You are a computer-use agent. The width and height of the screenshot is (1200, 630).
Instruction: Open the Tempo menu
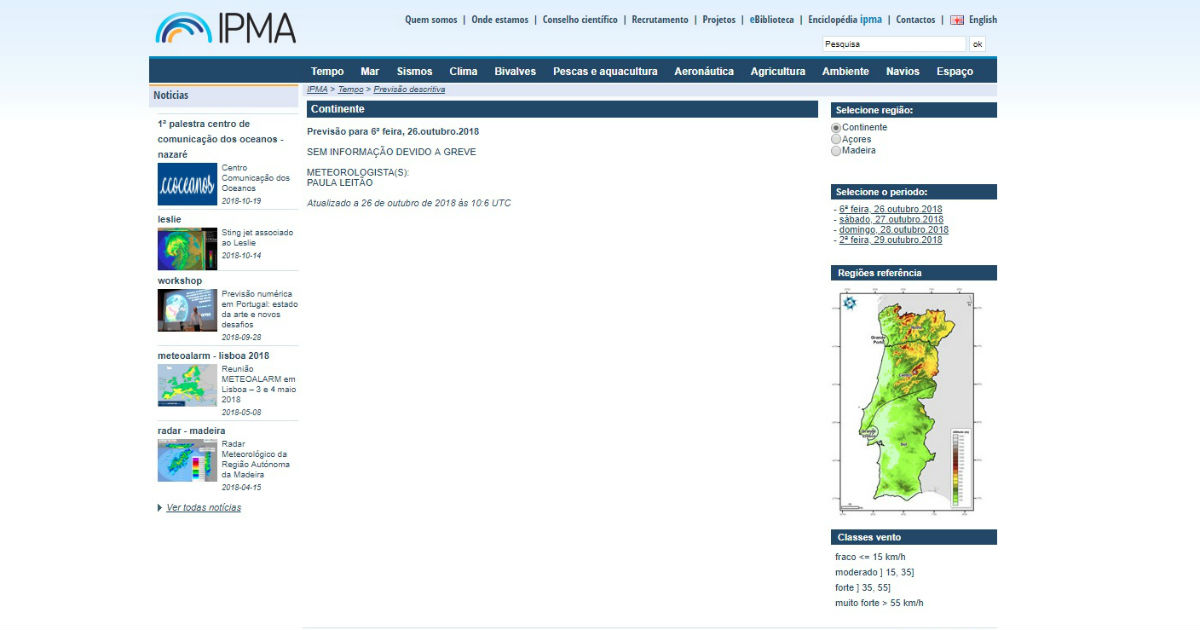(327, 71)
